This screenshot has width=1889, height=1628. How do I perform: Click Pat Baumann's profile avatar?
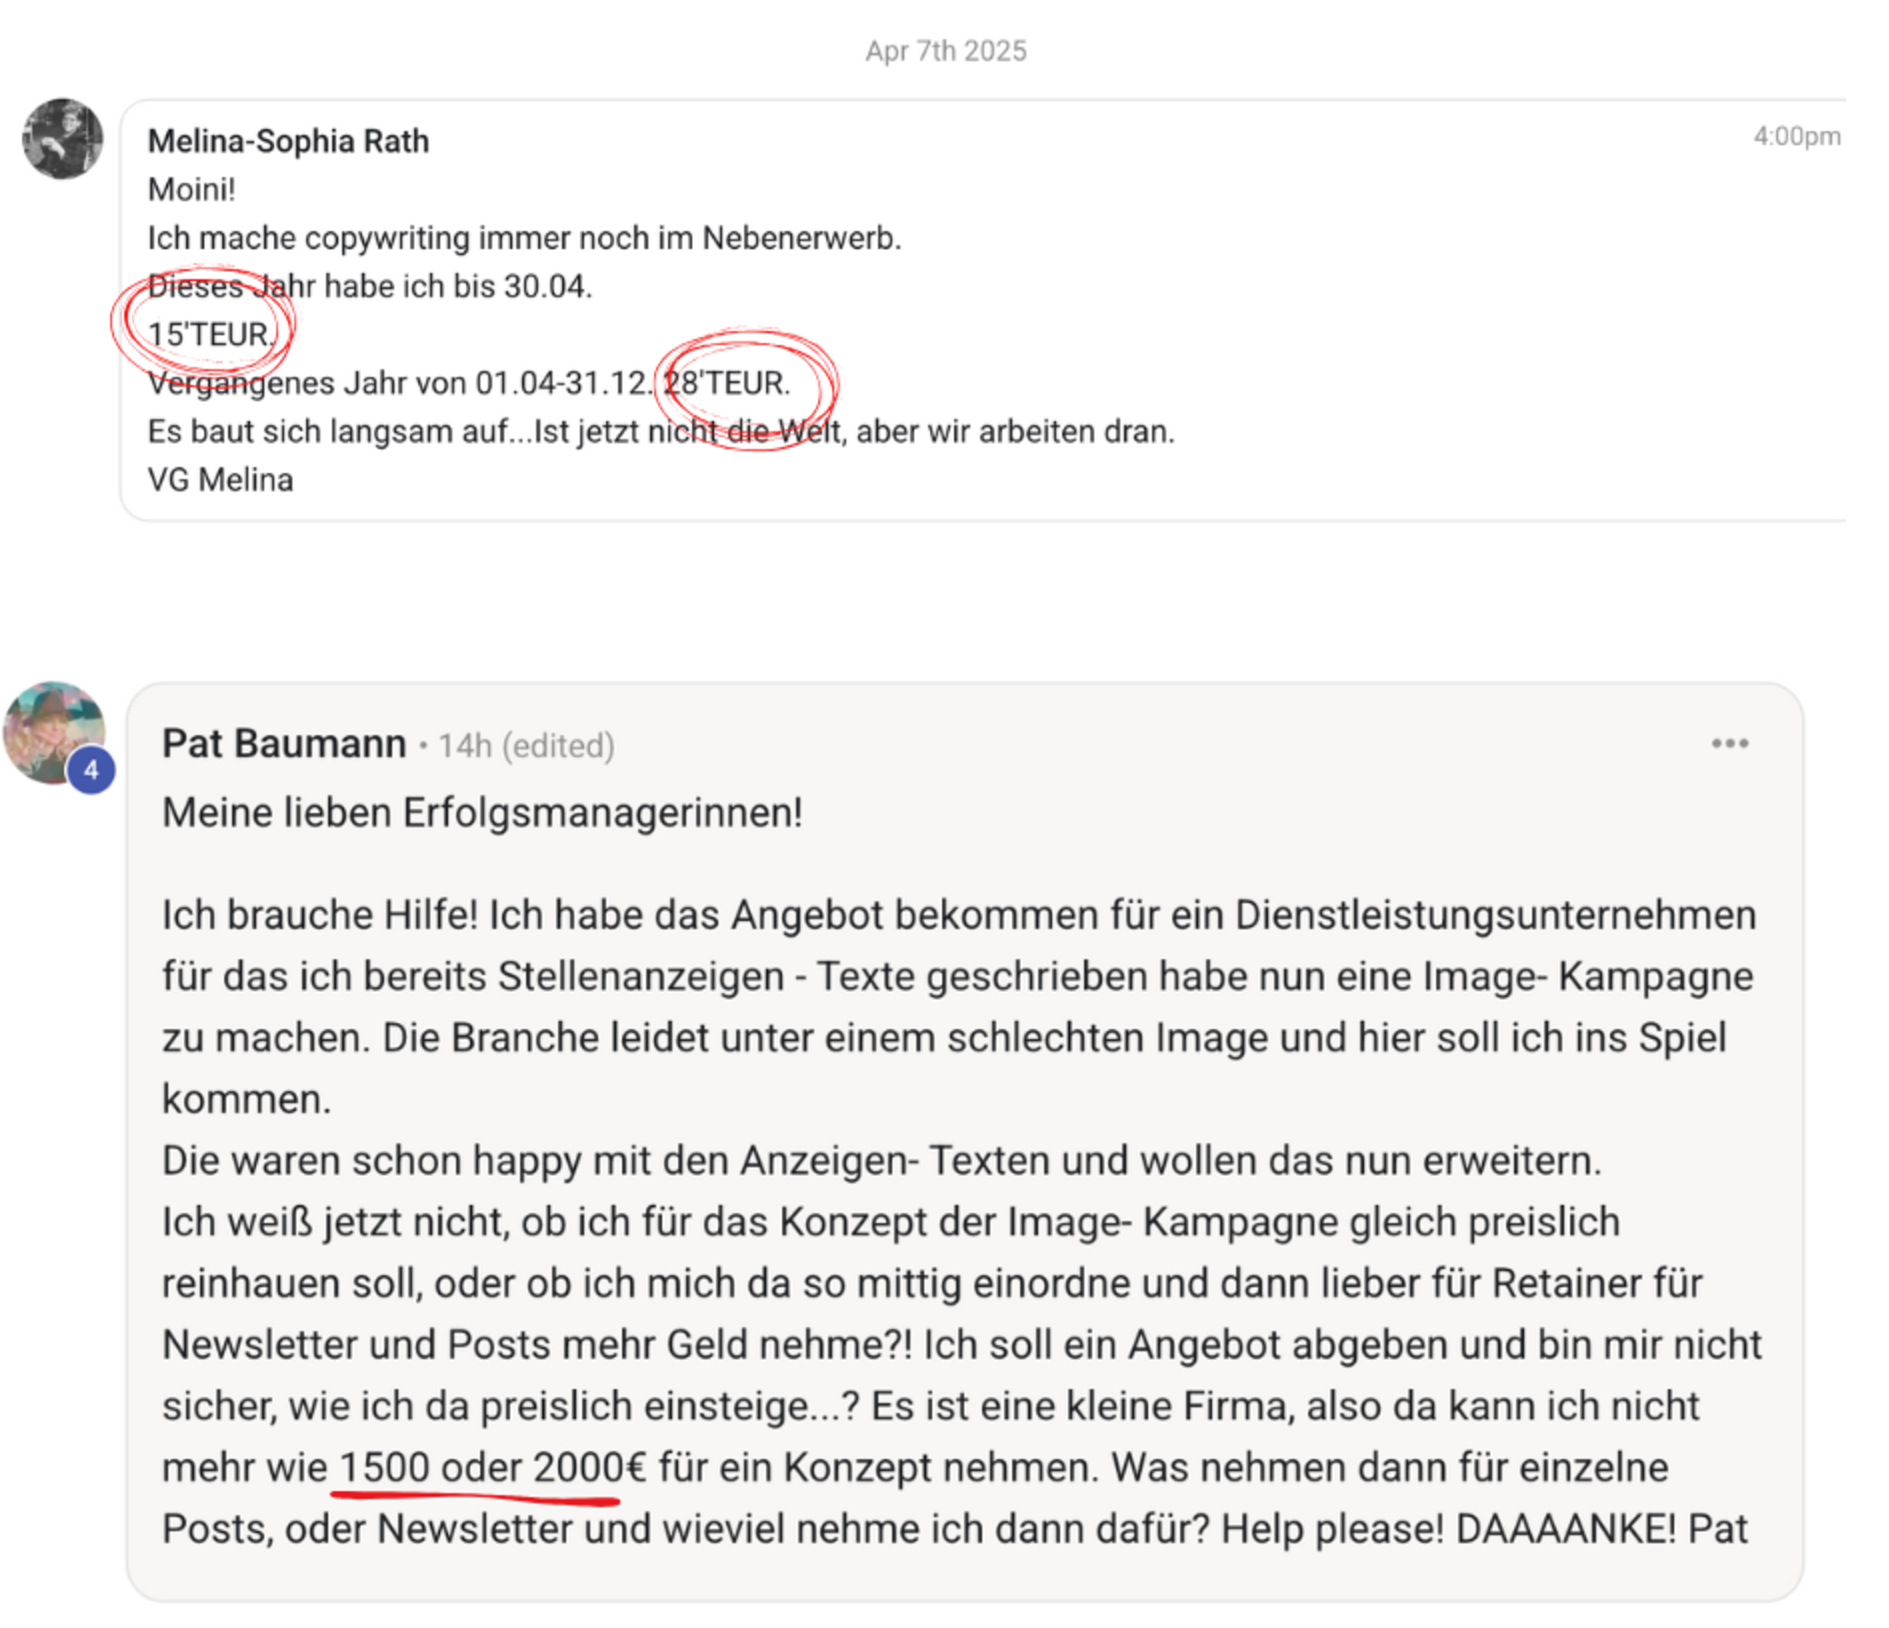pos(54,732)
